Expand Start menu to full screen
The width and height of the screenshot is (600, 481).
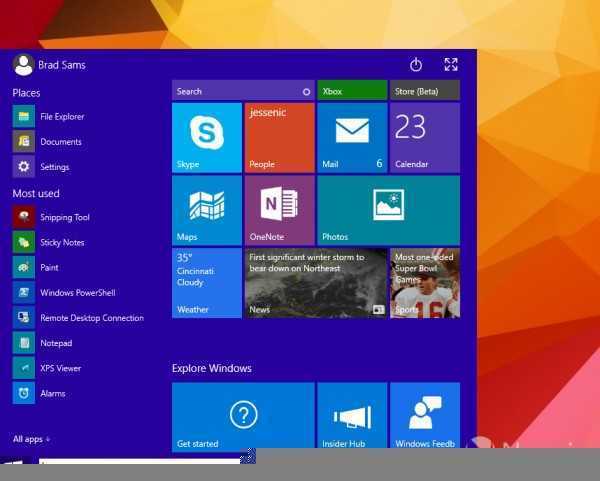coord(451,64)
